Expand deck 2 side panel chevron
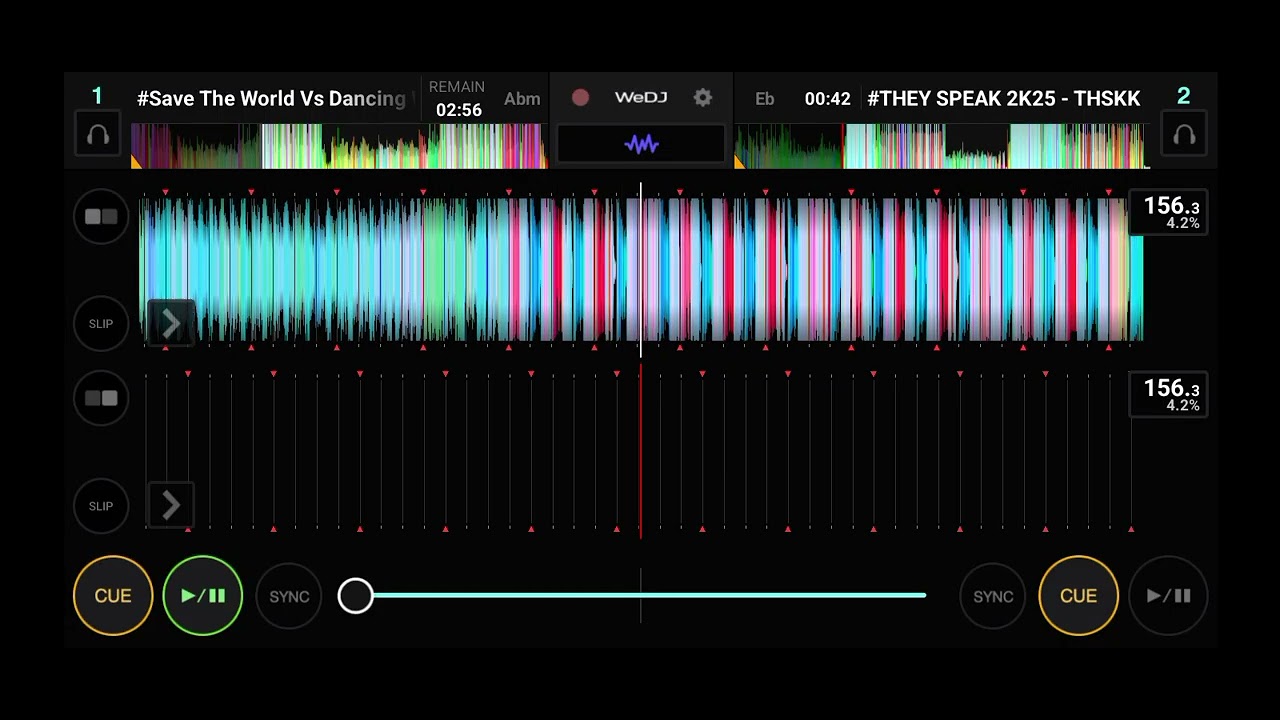Screen dimensions: 1280x720 tap(170, 505)
